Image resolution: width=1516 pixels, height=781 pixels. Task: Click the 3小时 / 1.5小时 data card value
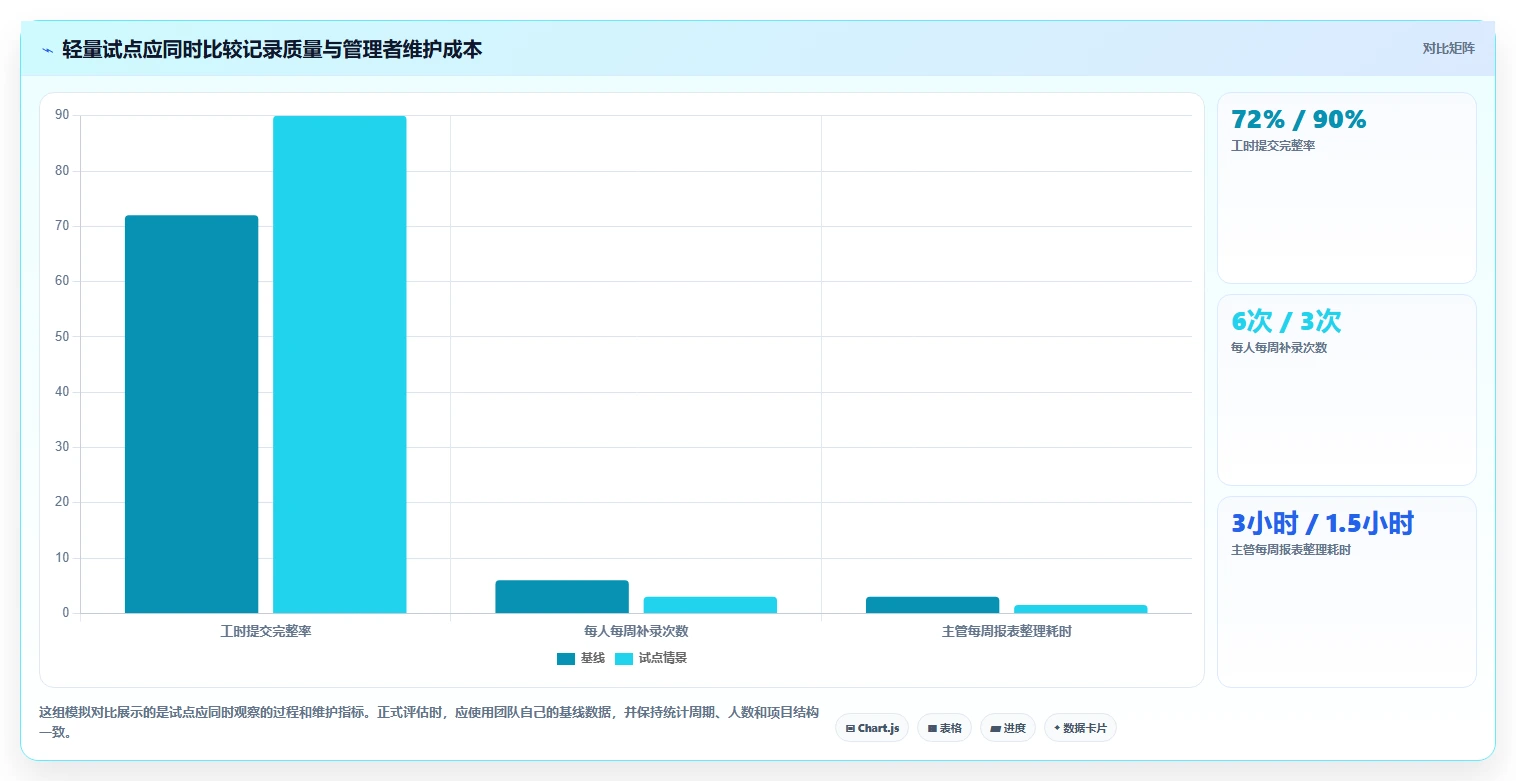[x=1322, y=523]
